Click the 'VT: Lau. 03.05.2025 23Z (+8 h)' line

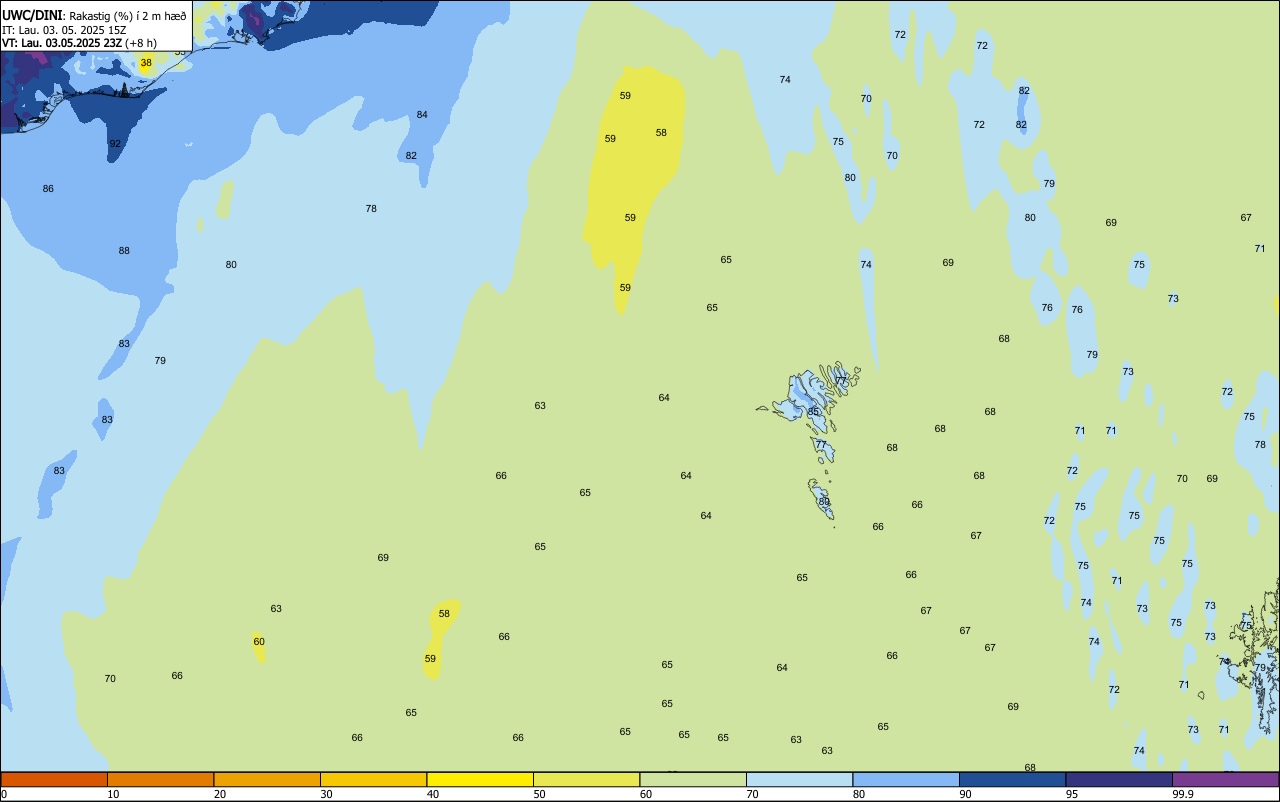pos(79,43)
